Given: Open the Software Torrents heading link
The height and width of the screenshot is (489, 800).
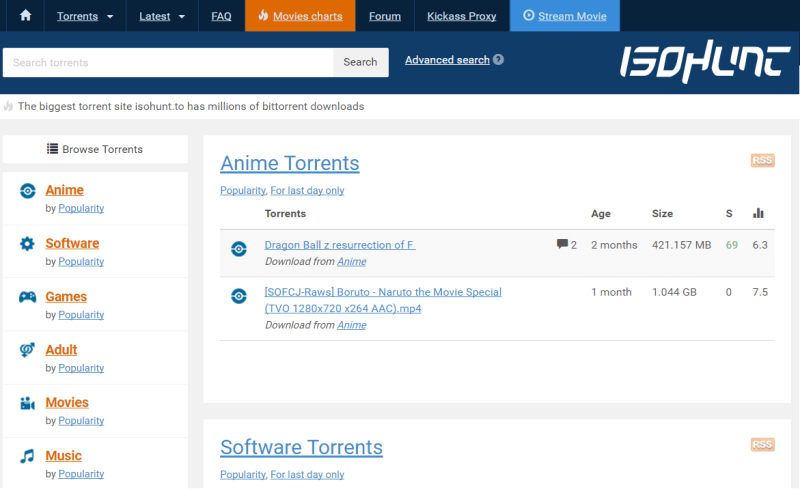Looking at the screenshot, I should point(302,448).
